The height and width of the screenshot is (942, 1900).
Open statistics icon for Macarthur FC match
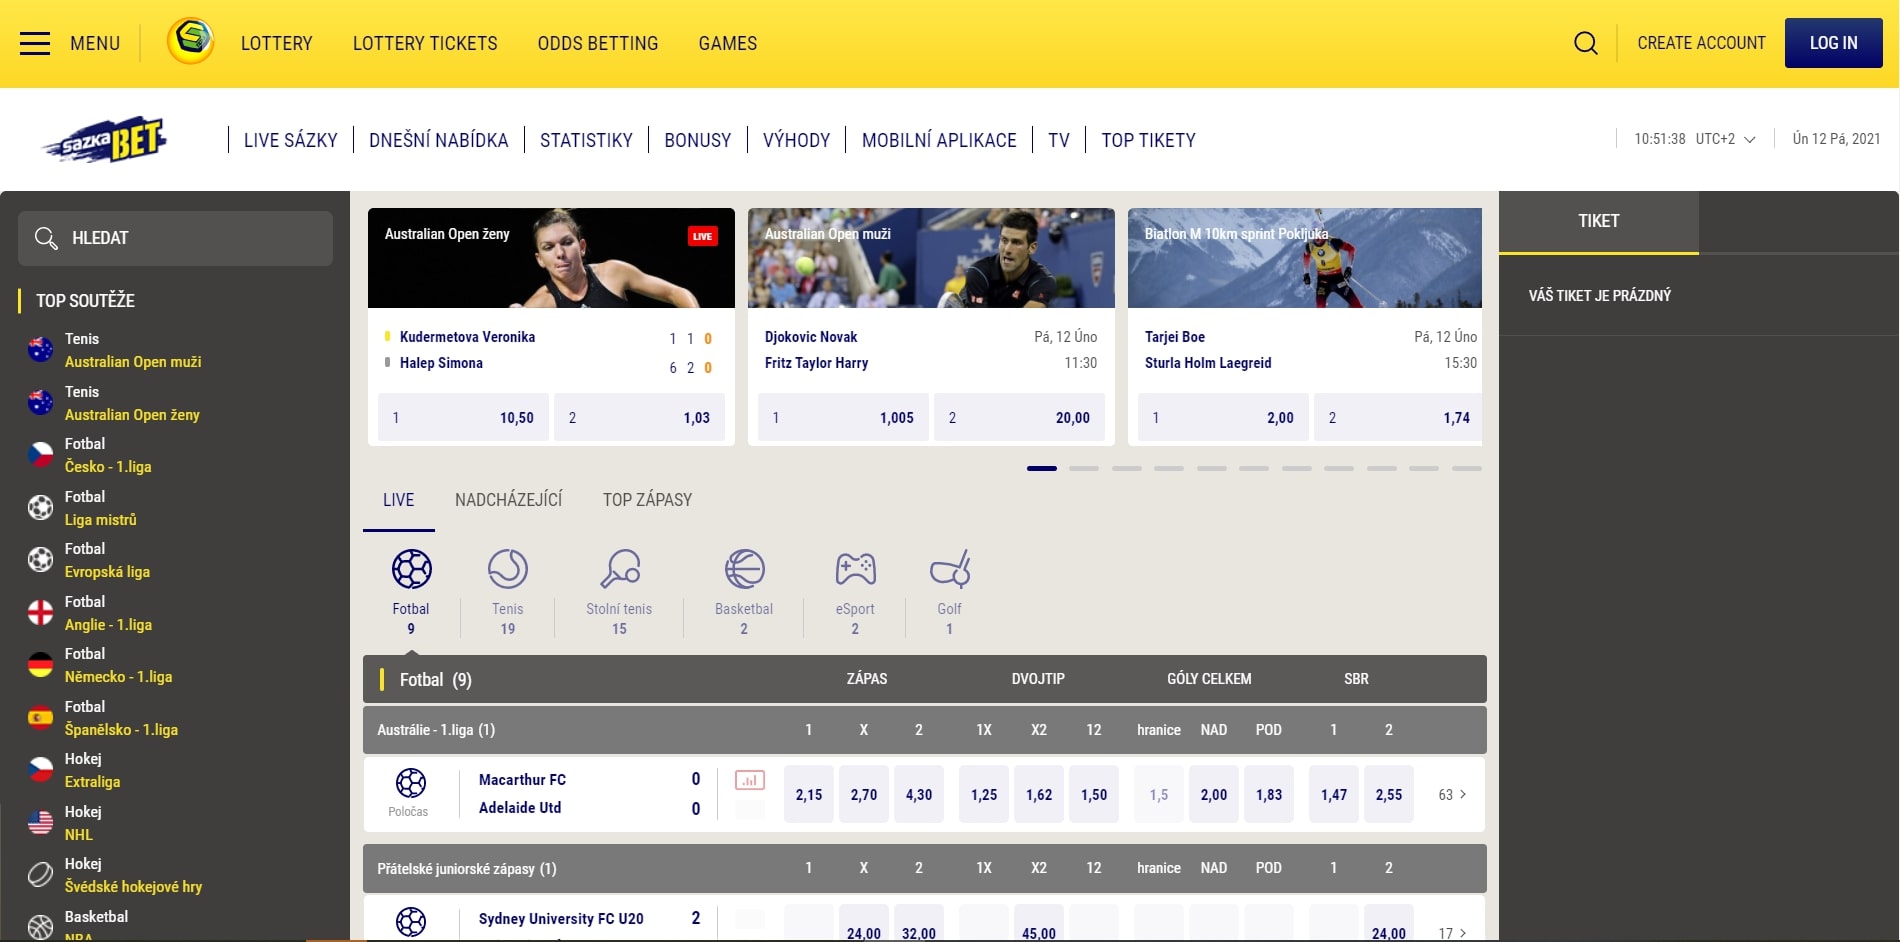[x=749, y=780]
